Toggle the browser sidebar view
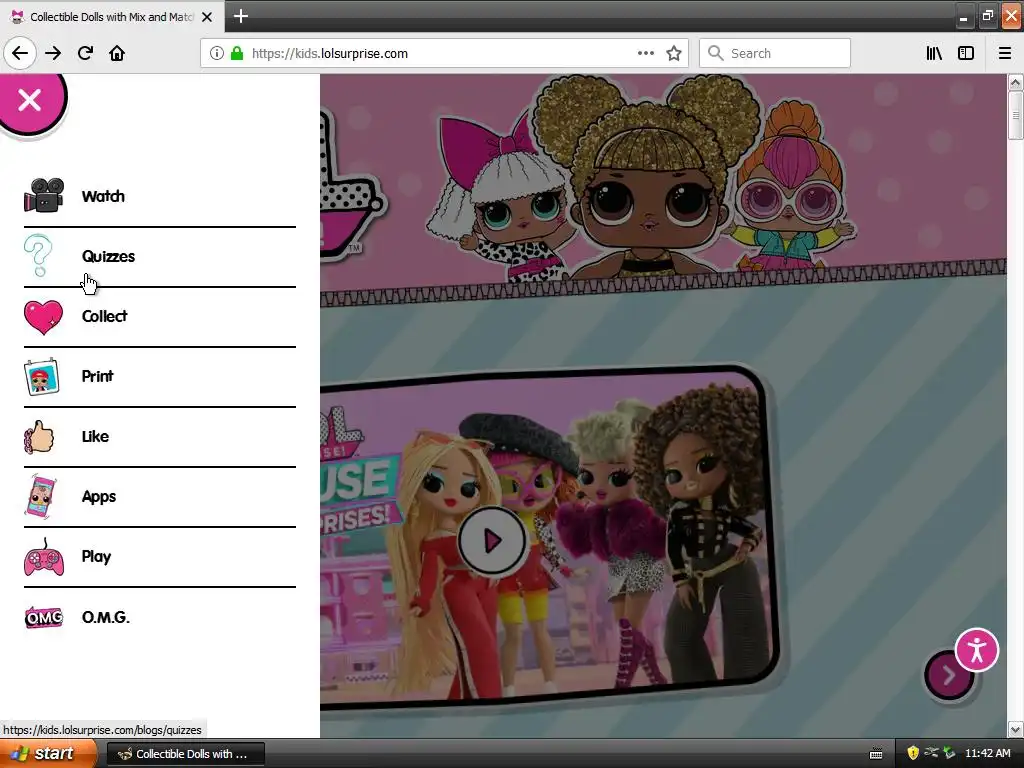Screen dimensions: 1024x768 tap(966, 54)
